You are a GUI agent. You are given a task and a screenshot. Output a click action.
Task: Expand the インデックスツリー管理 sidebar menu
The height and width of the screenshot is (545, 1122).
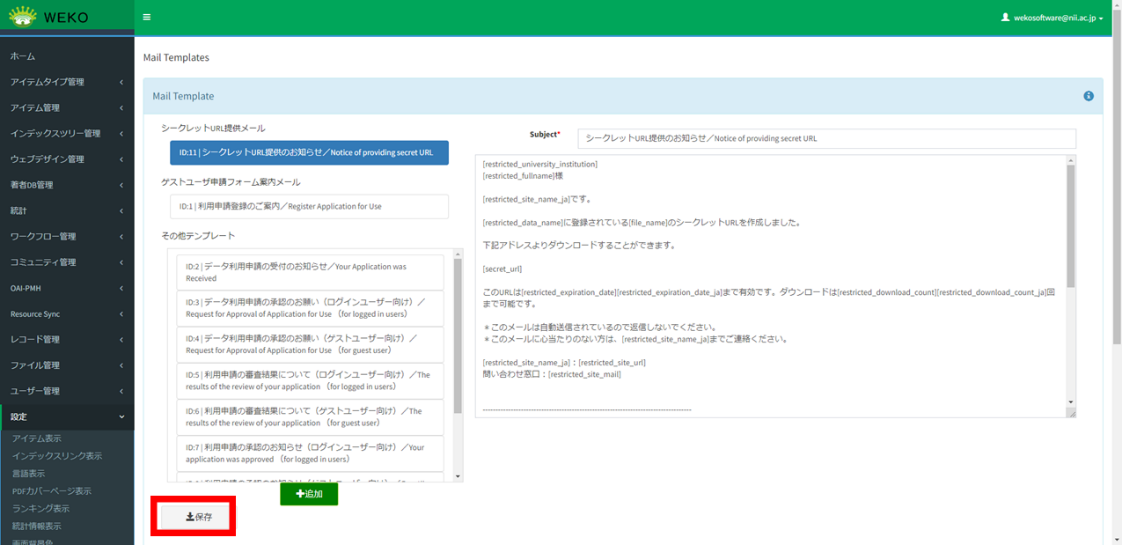66,133
